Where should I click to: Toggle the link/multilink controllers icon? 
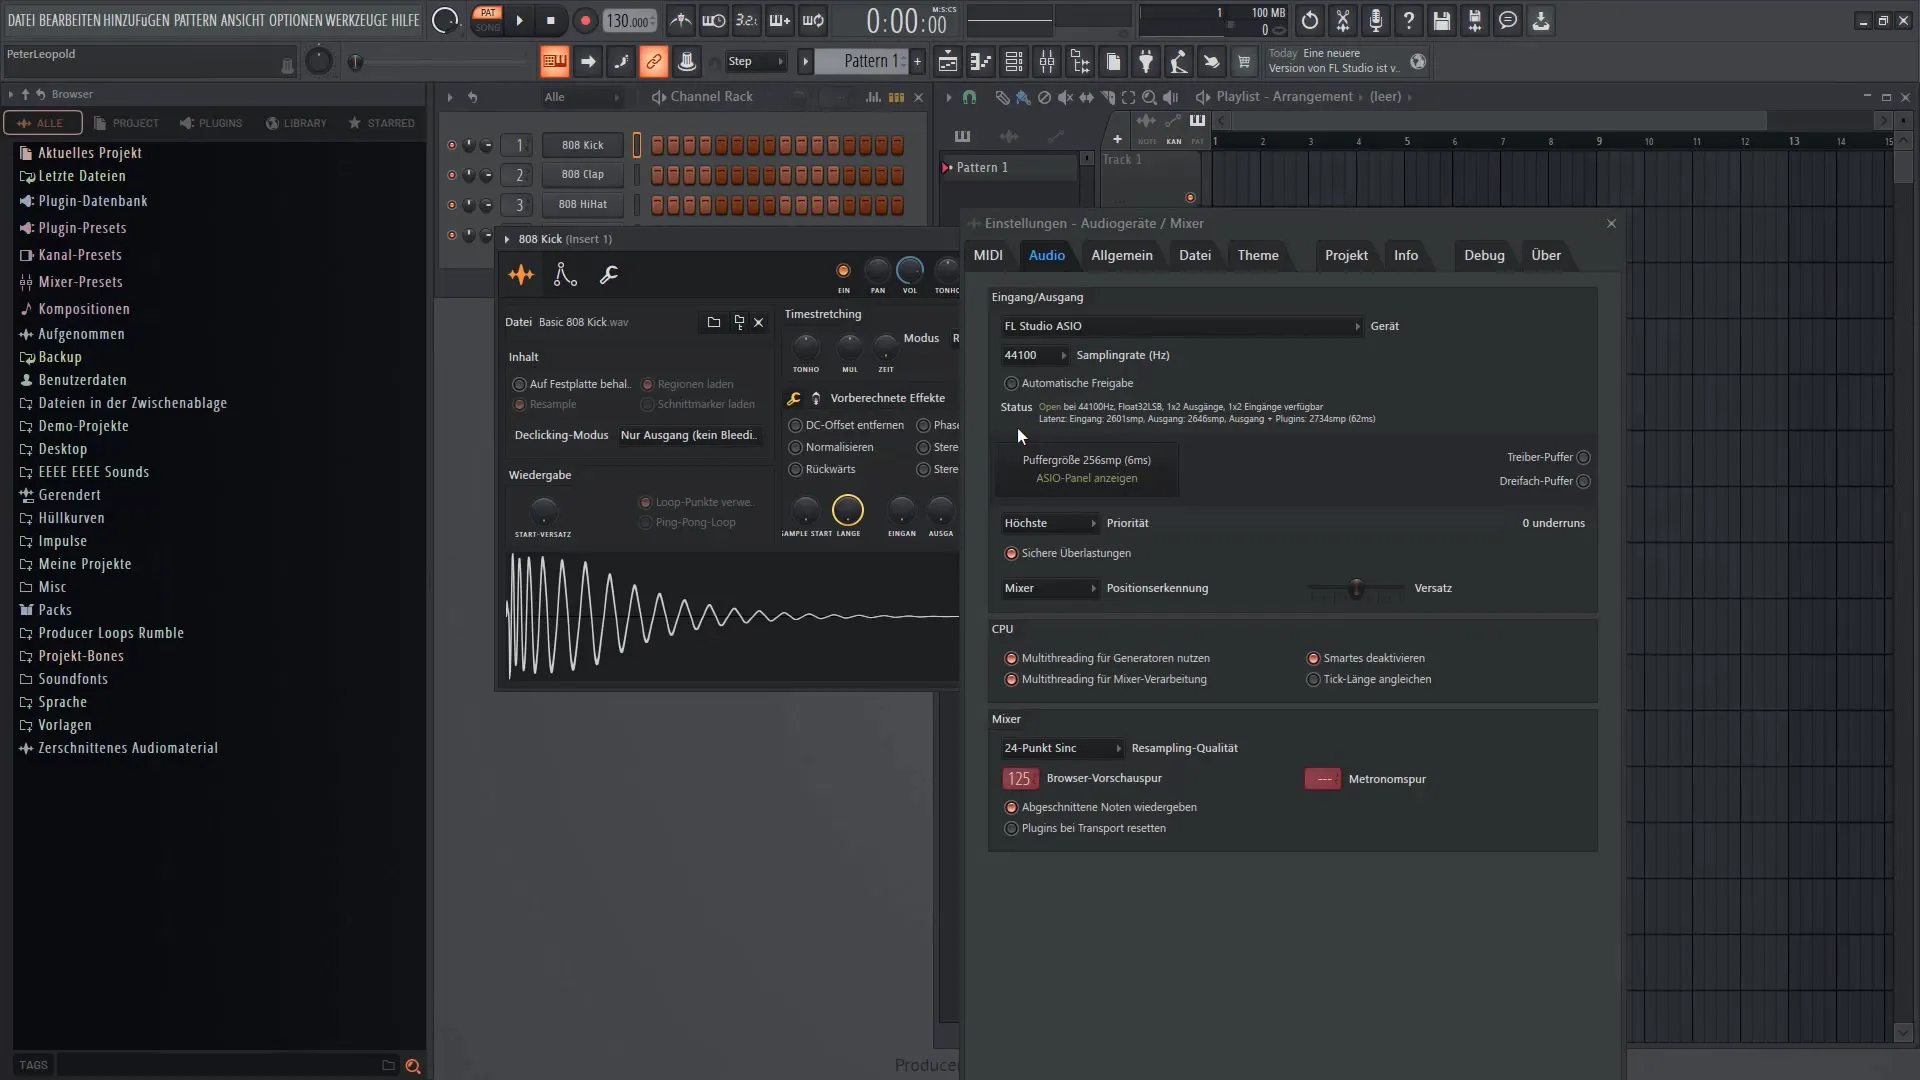(x=653, y=62)
